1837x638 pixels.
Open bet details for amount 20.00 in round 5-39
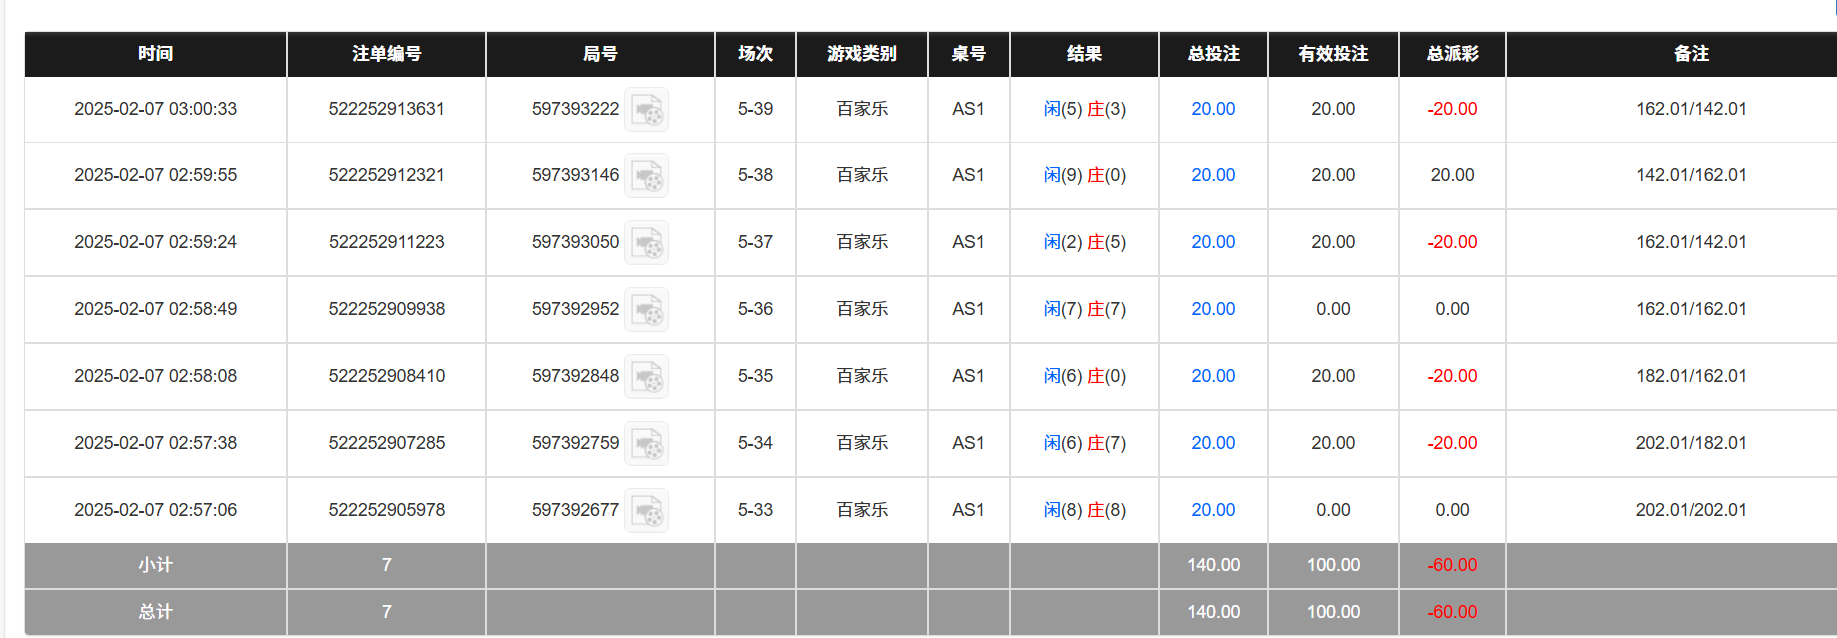click(1212, 109)
